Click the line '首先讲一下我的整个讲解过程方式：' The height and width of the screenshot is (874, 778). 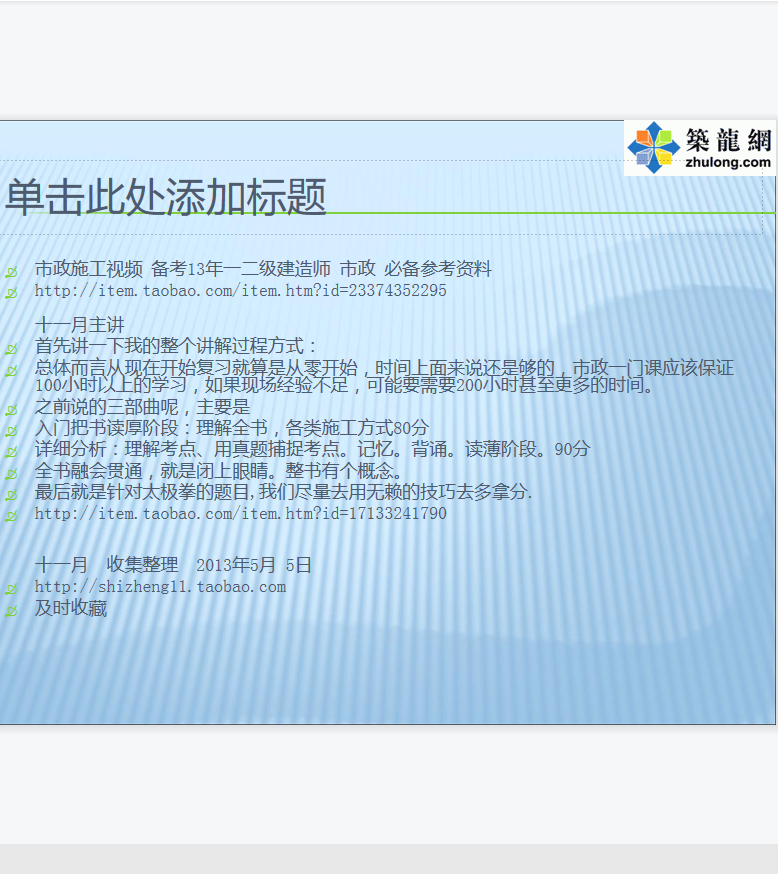(176, 346)
